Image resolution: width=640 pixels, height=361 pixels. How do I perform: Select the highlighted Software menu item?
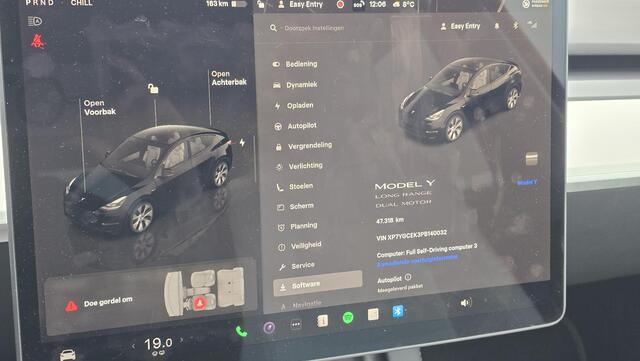[x=318, y=284]
